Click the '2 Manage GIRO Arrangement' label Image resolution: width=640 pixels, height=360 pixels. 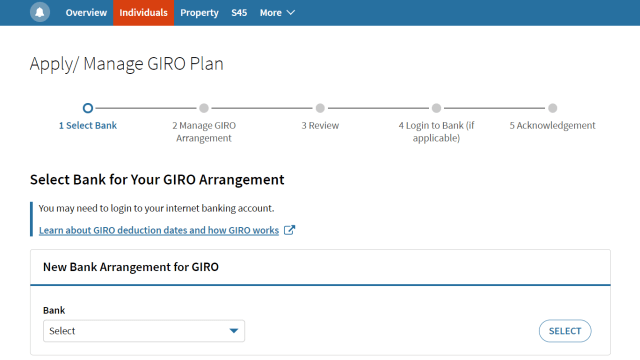(204, 131)
